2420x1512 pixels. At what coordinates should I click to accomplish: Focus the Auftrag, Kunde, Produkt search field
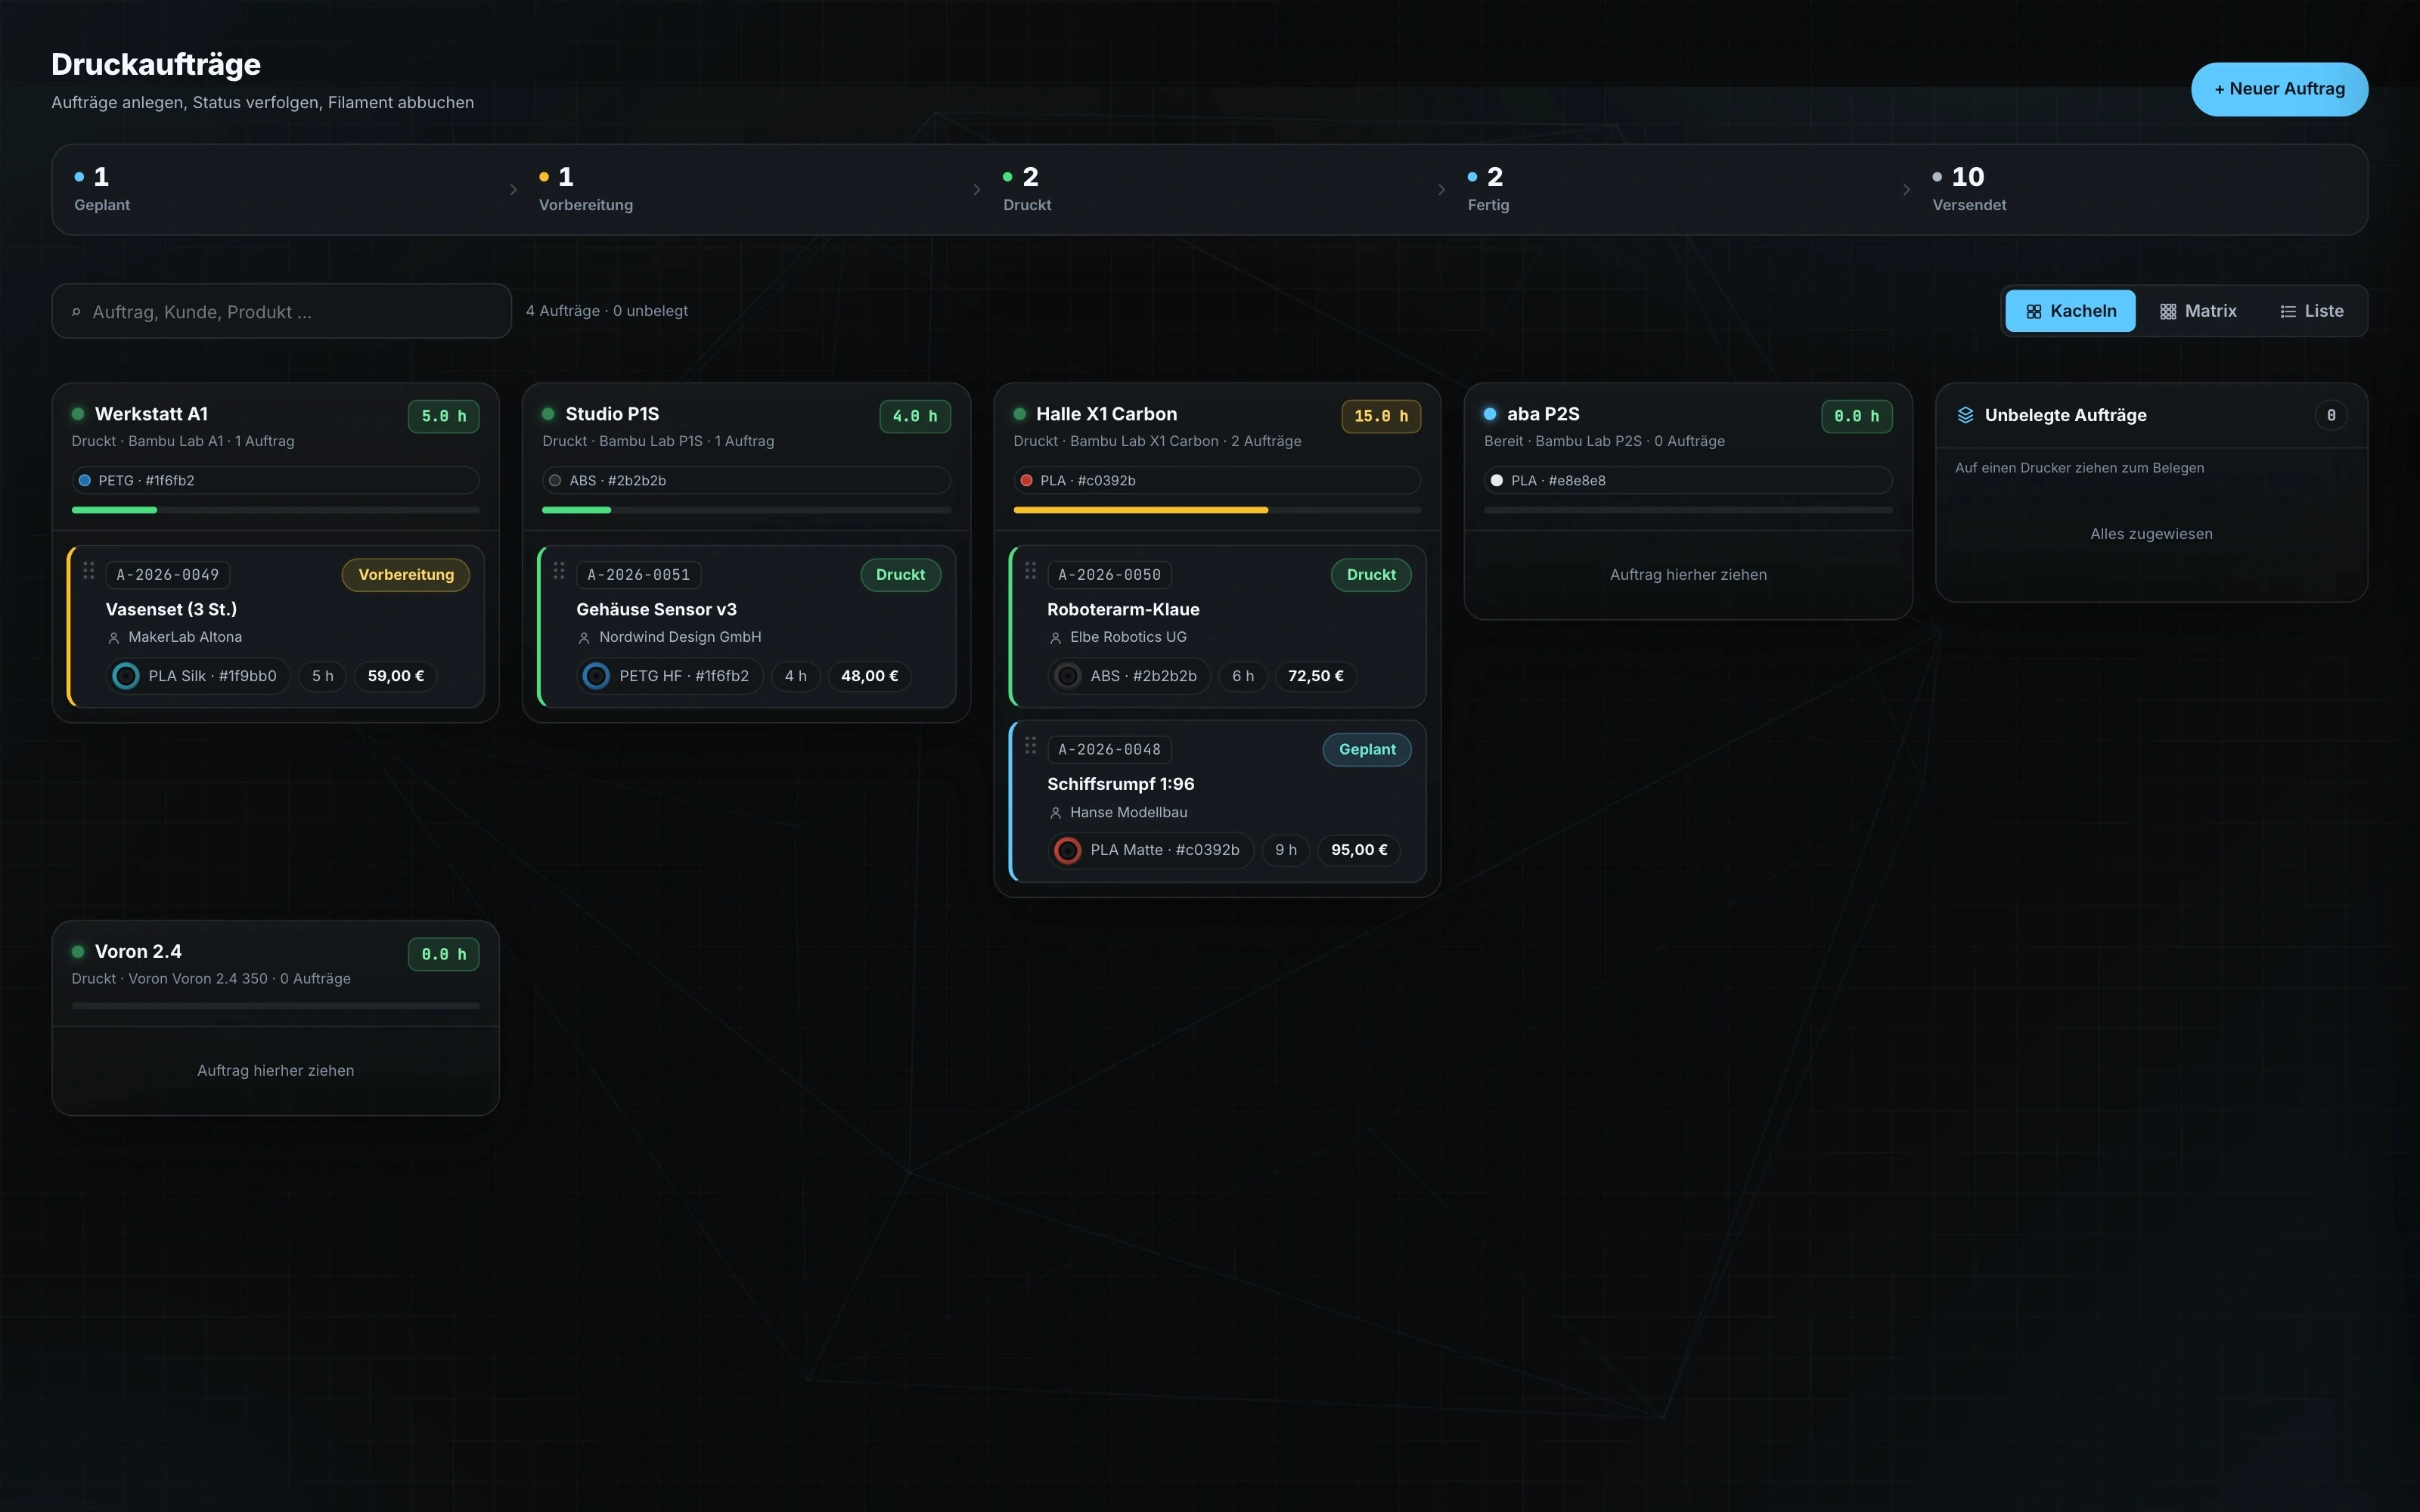[281, 311]
